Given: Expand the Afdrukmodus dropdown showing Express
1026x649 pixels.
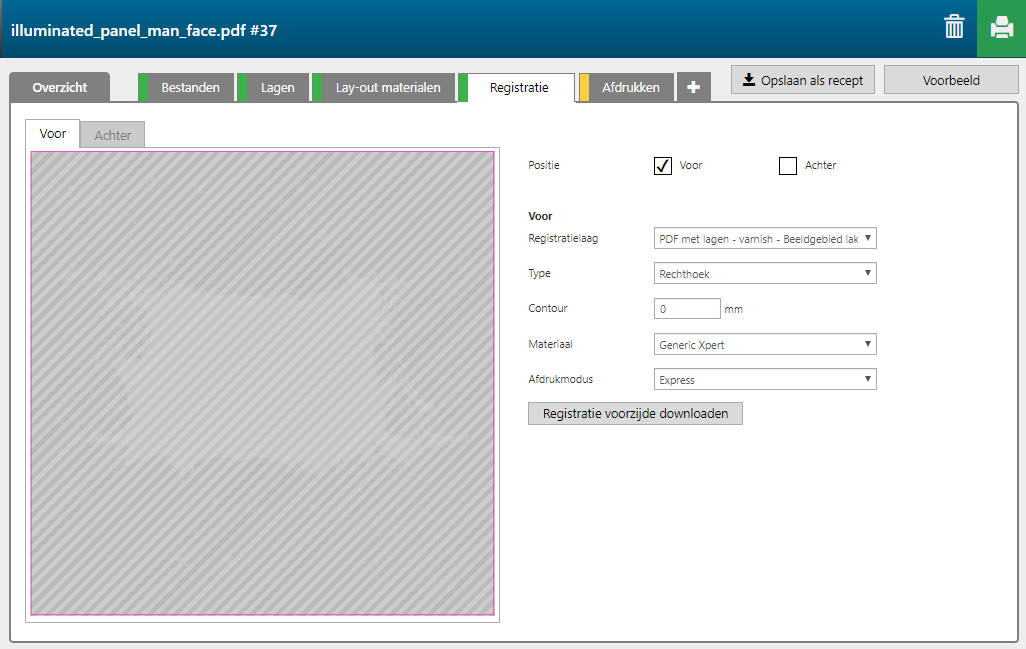Looking at the screenshot, I should click(x=764, y=380).
